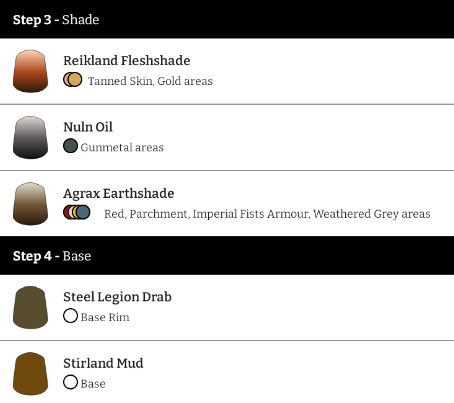The height and width of the screenshot is (403, 454).
Task: Click the Stirland Mud paint pot icon
Action: [30, 374]
